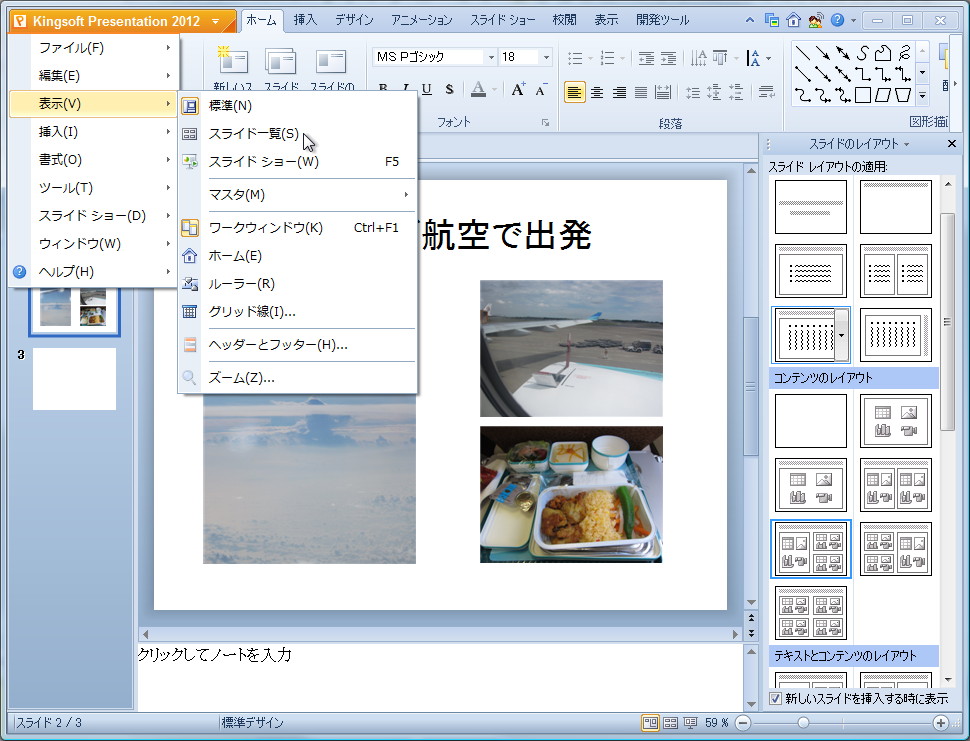Select slide 3 thumbnail in the panel
Screen dimensions: 970x741
coord(73,380)
